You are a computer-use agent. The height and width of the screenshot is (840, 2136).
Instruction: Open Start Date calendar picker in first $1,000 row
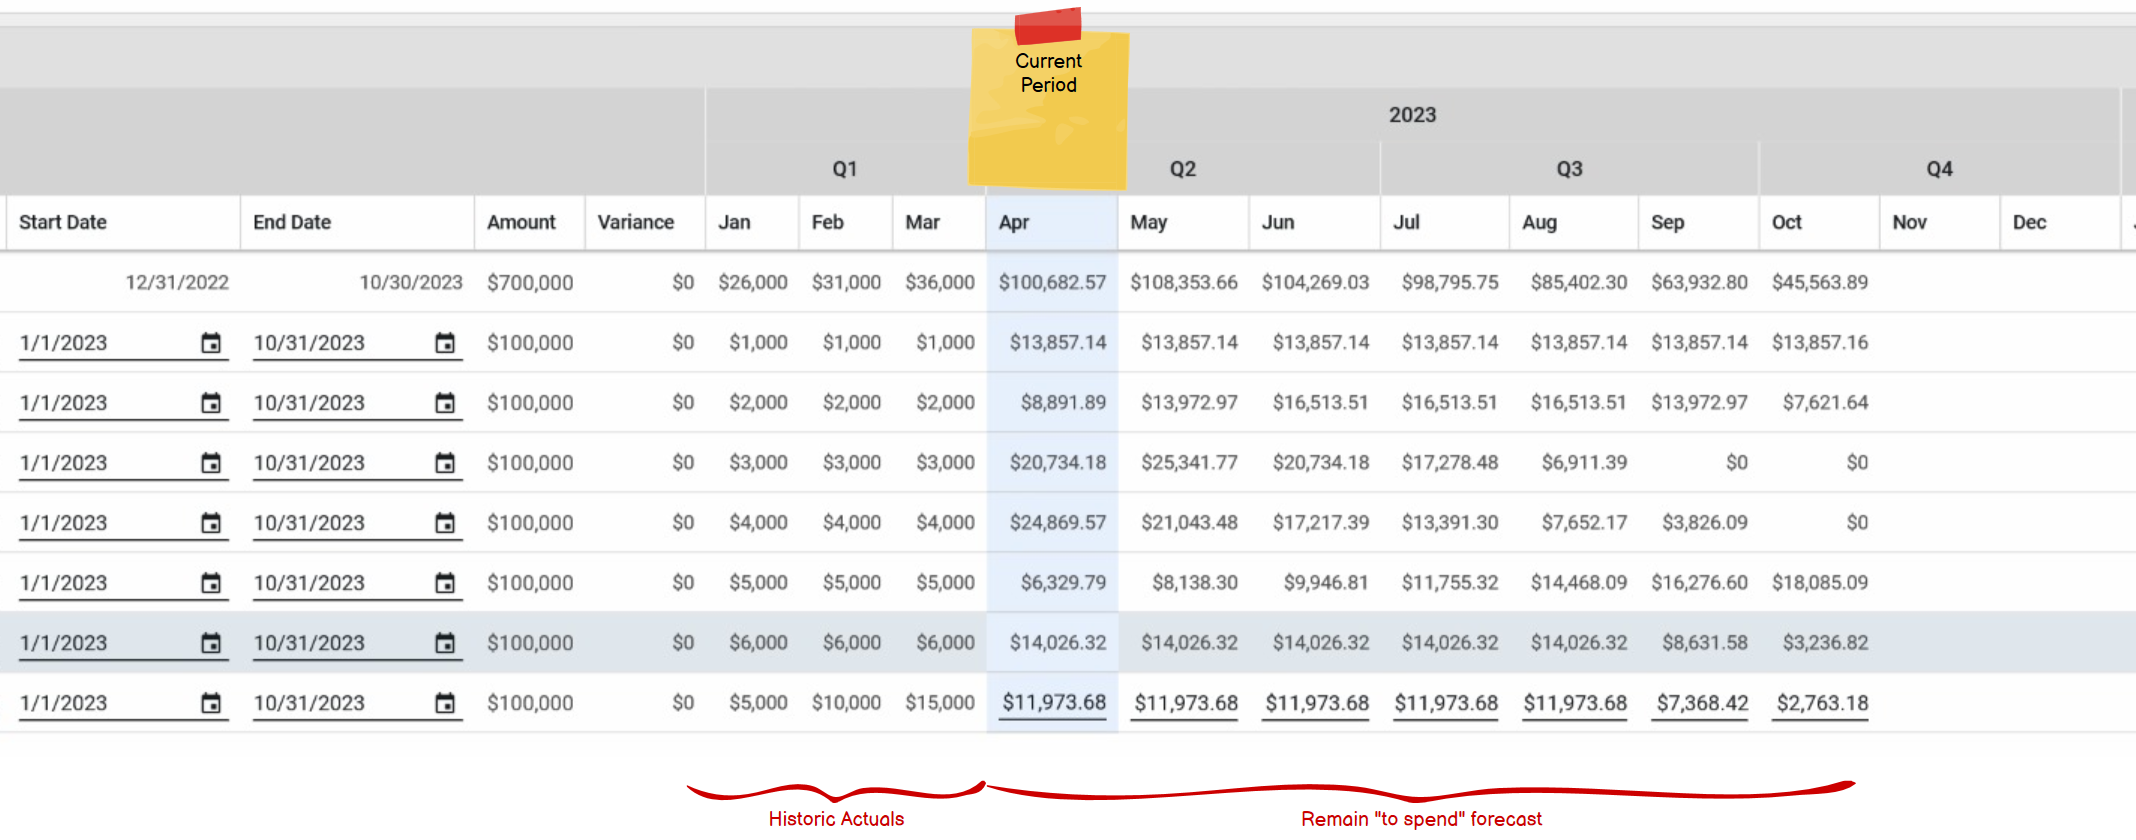[x=210, y=343]
